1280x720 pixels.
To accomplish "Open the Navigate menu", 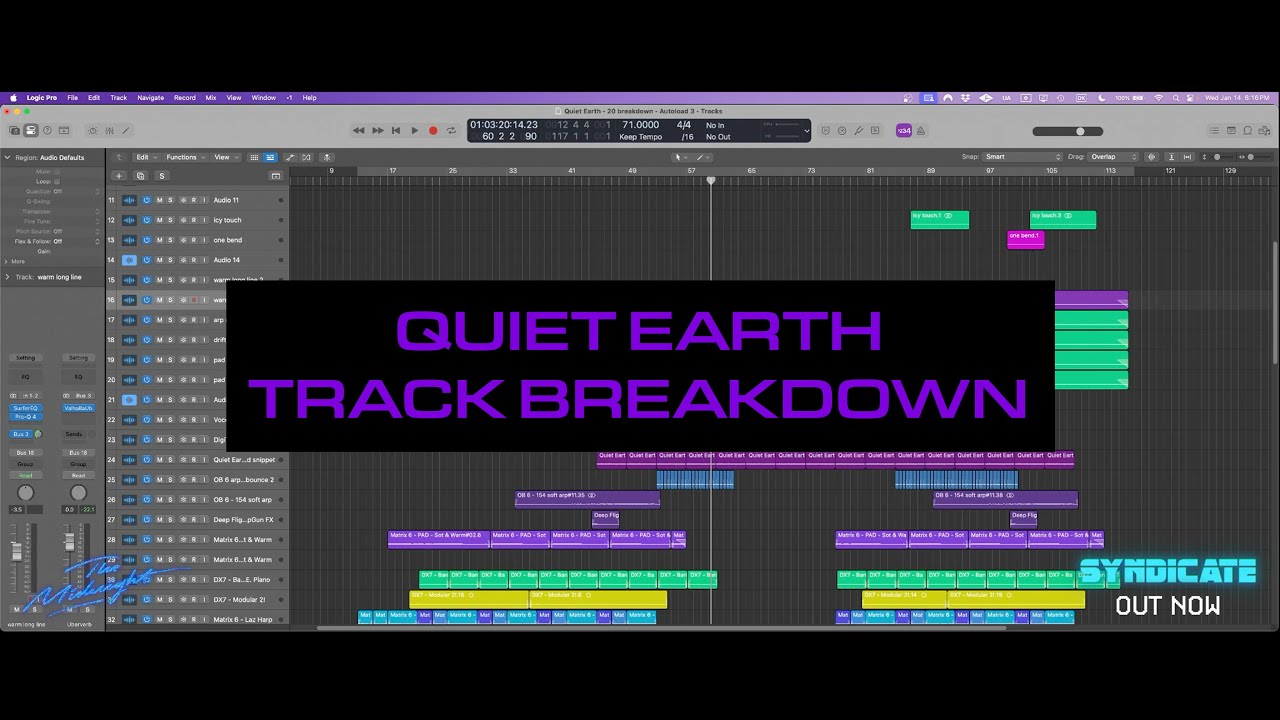I will (151, 98).
